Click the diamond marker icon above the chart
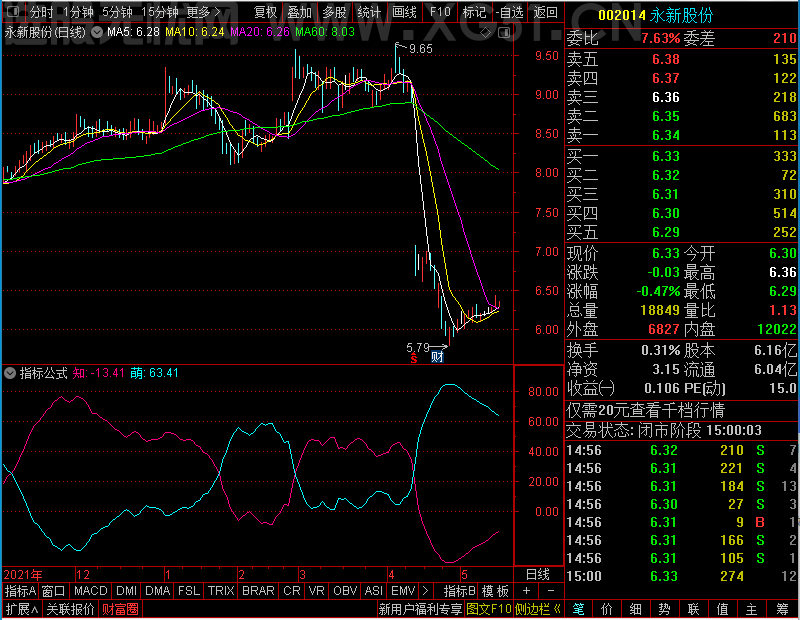 486,33
